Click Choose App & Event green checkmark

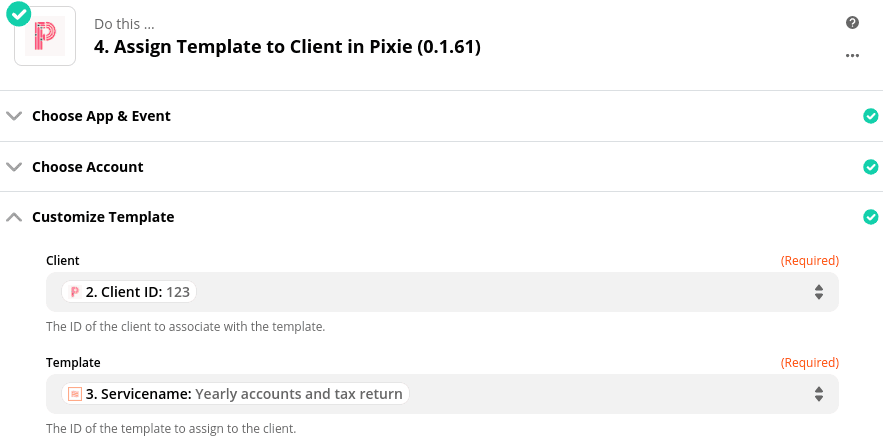(870, 116)
